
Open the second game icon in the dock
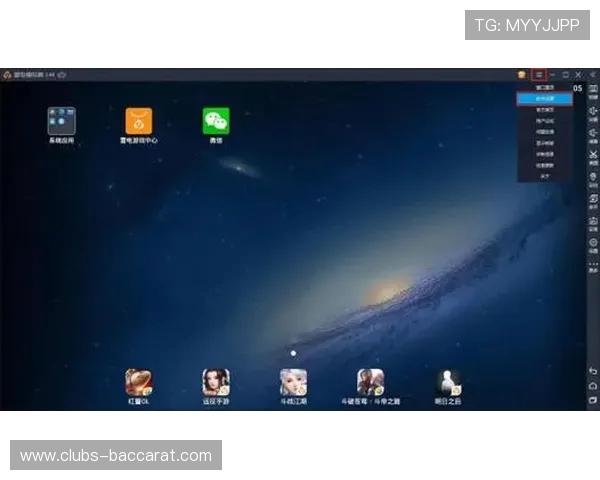point(216,382)
